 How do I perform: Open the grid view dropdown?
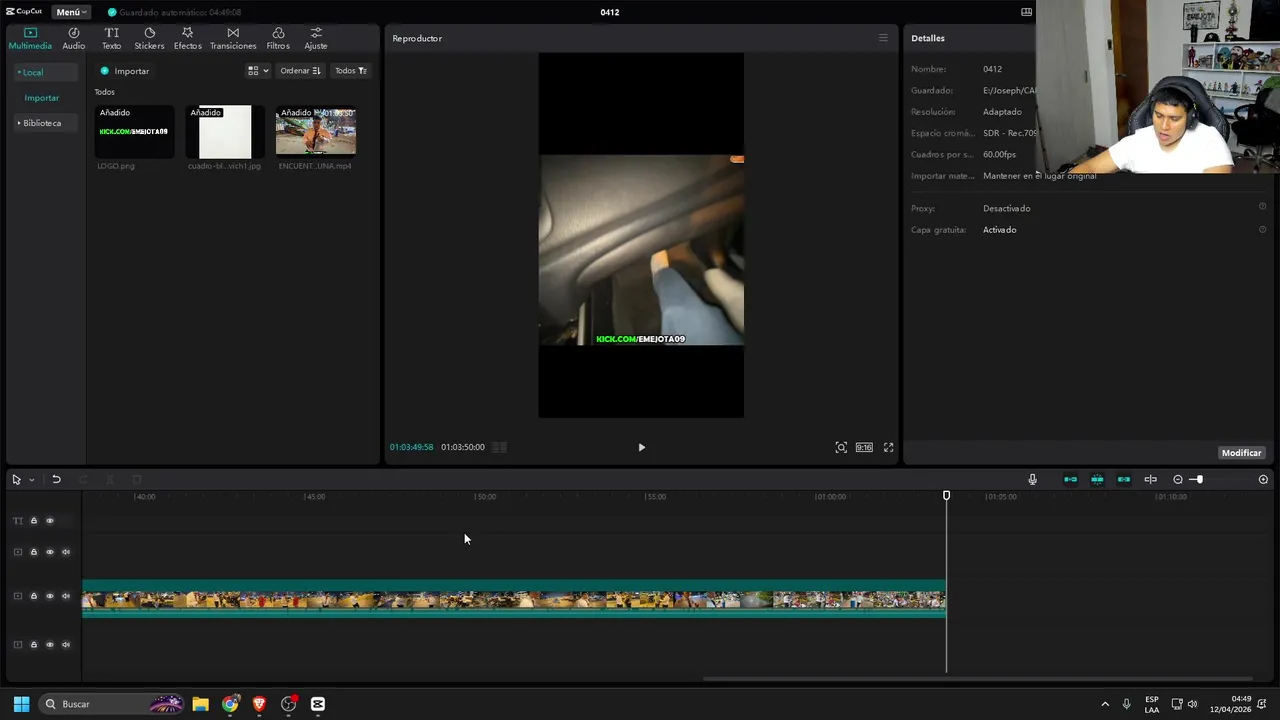click(258, 71)
